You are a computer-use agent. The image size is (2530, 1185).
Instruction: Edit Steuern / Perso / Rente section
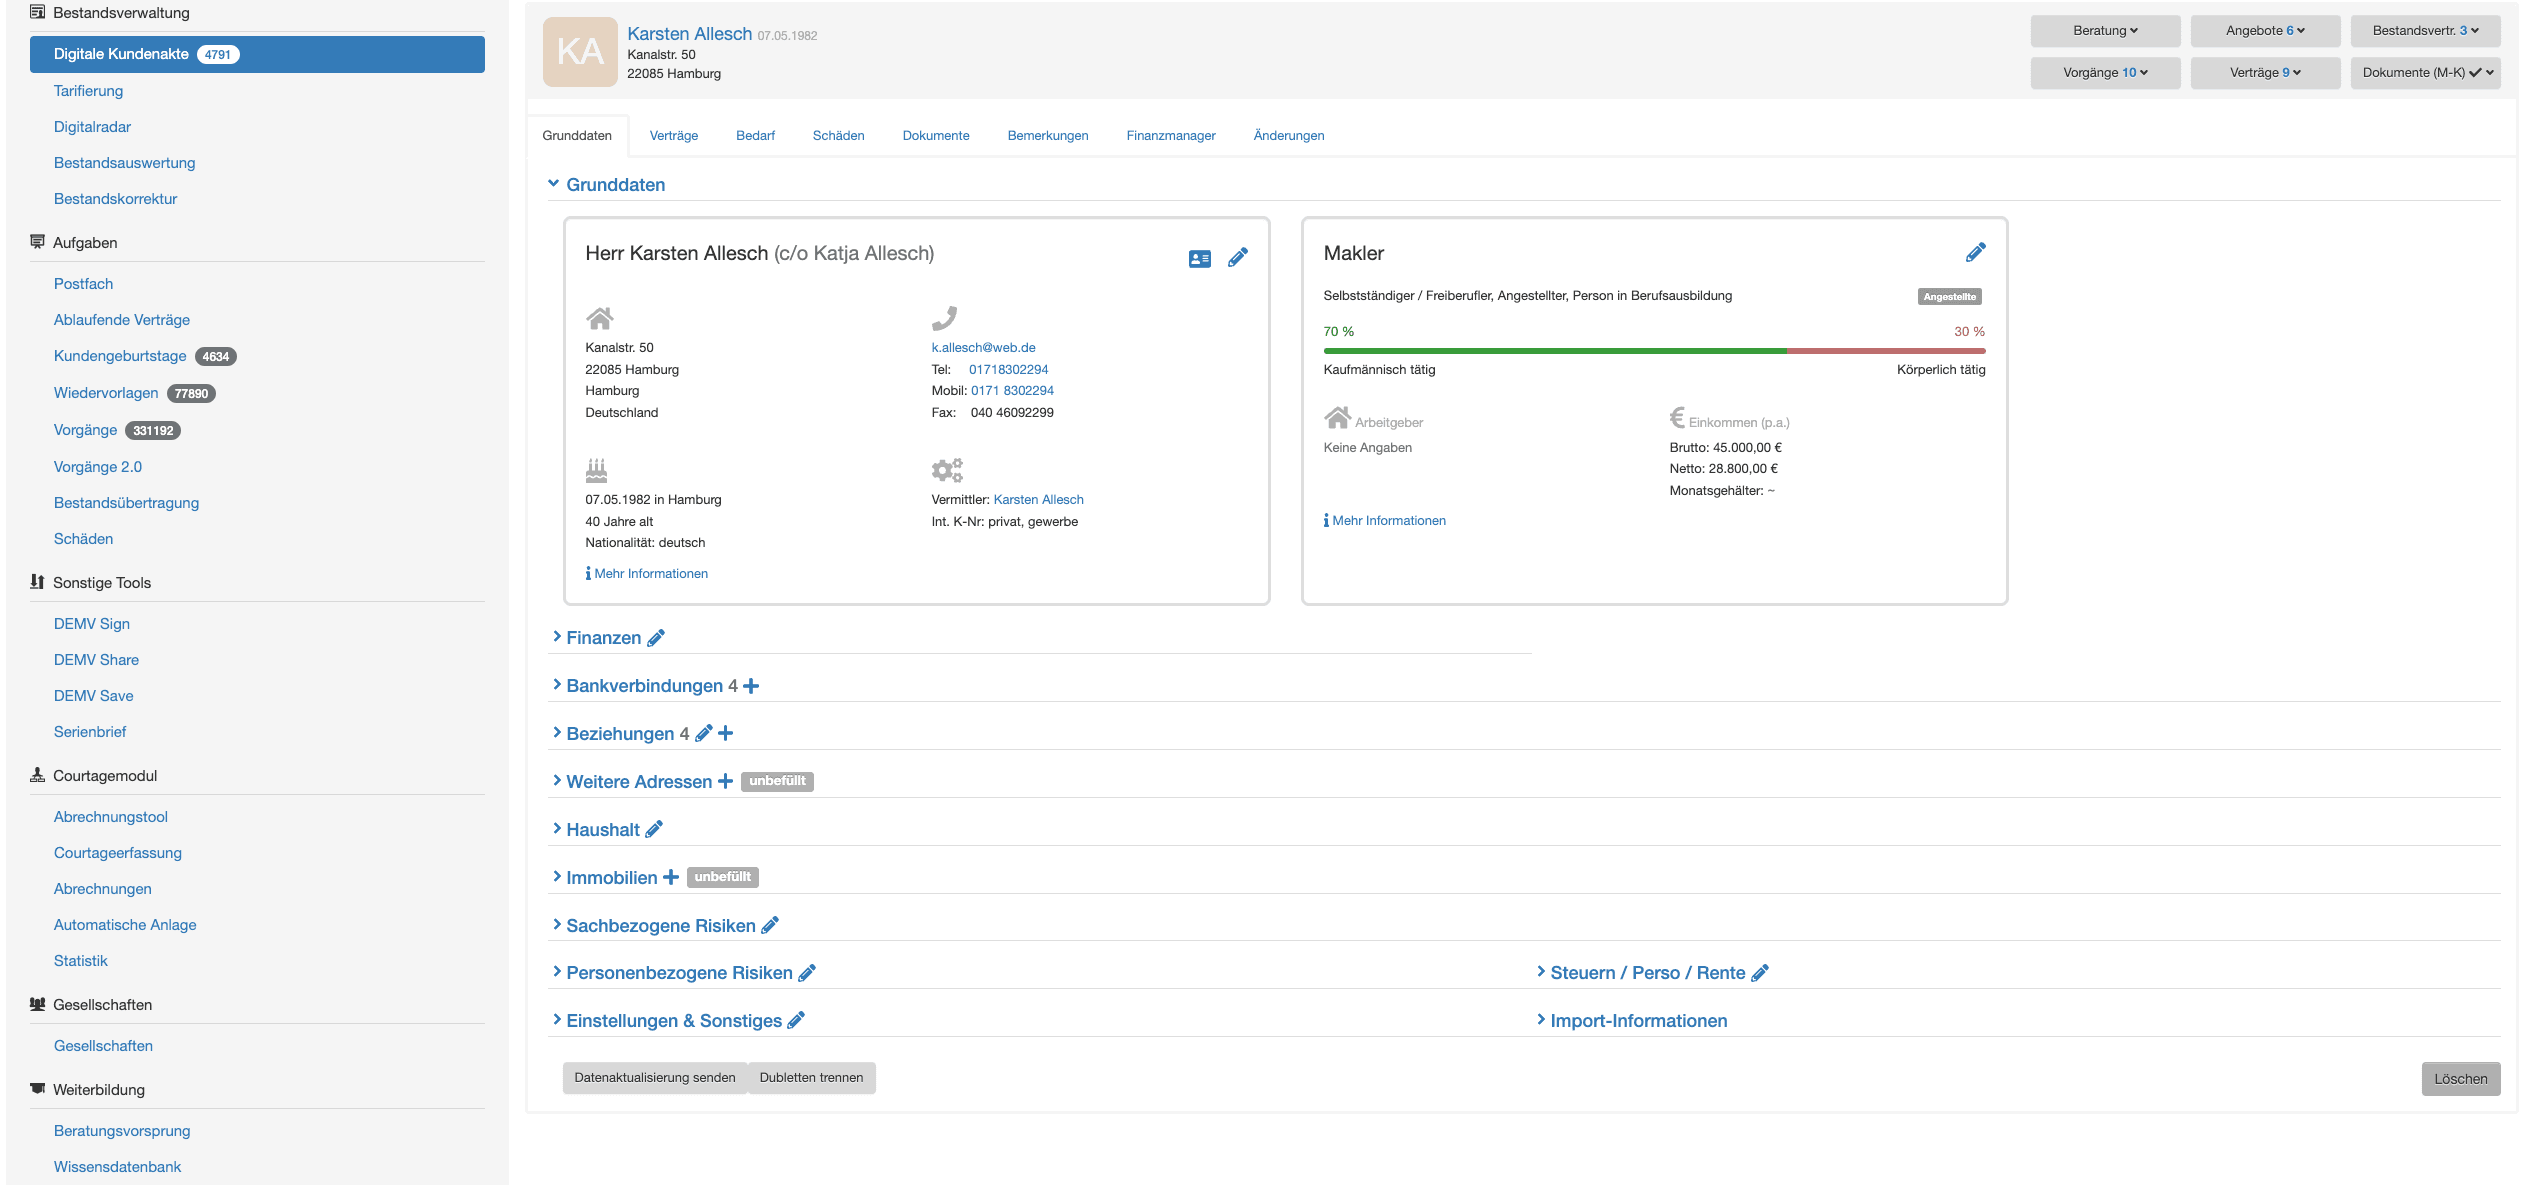[1760, 973]
